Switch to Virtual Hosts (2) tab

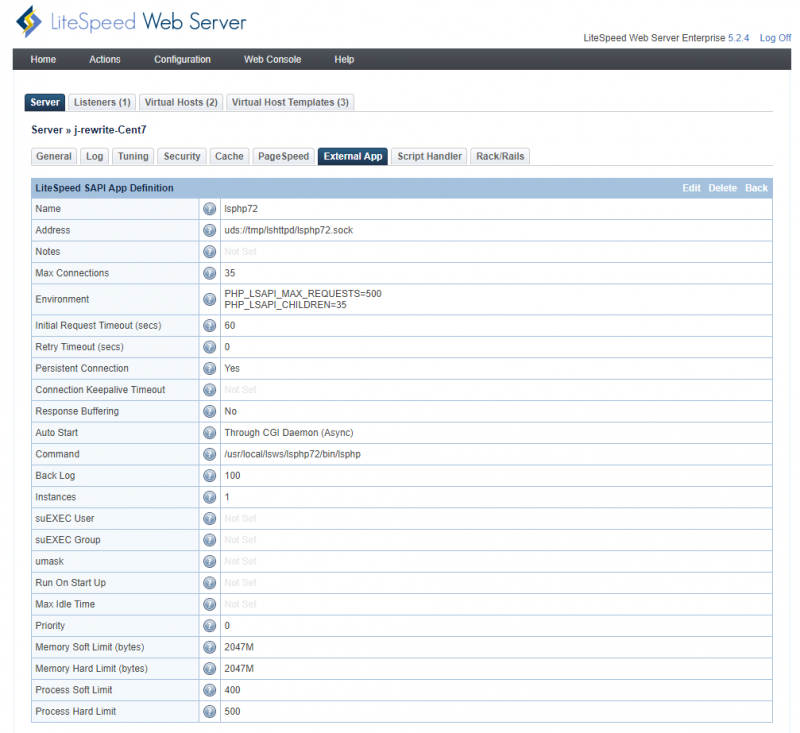coord(181,102)
